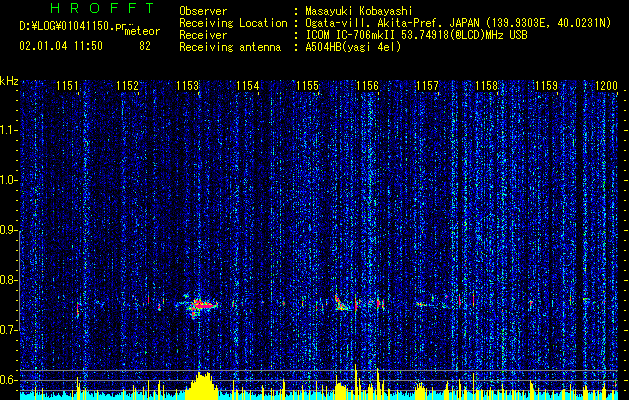This screenshot has height=400, width=629.
Task: Click the 1159 time marker
Action: pyautogui.click(x=547, y=85)
